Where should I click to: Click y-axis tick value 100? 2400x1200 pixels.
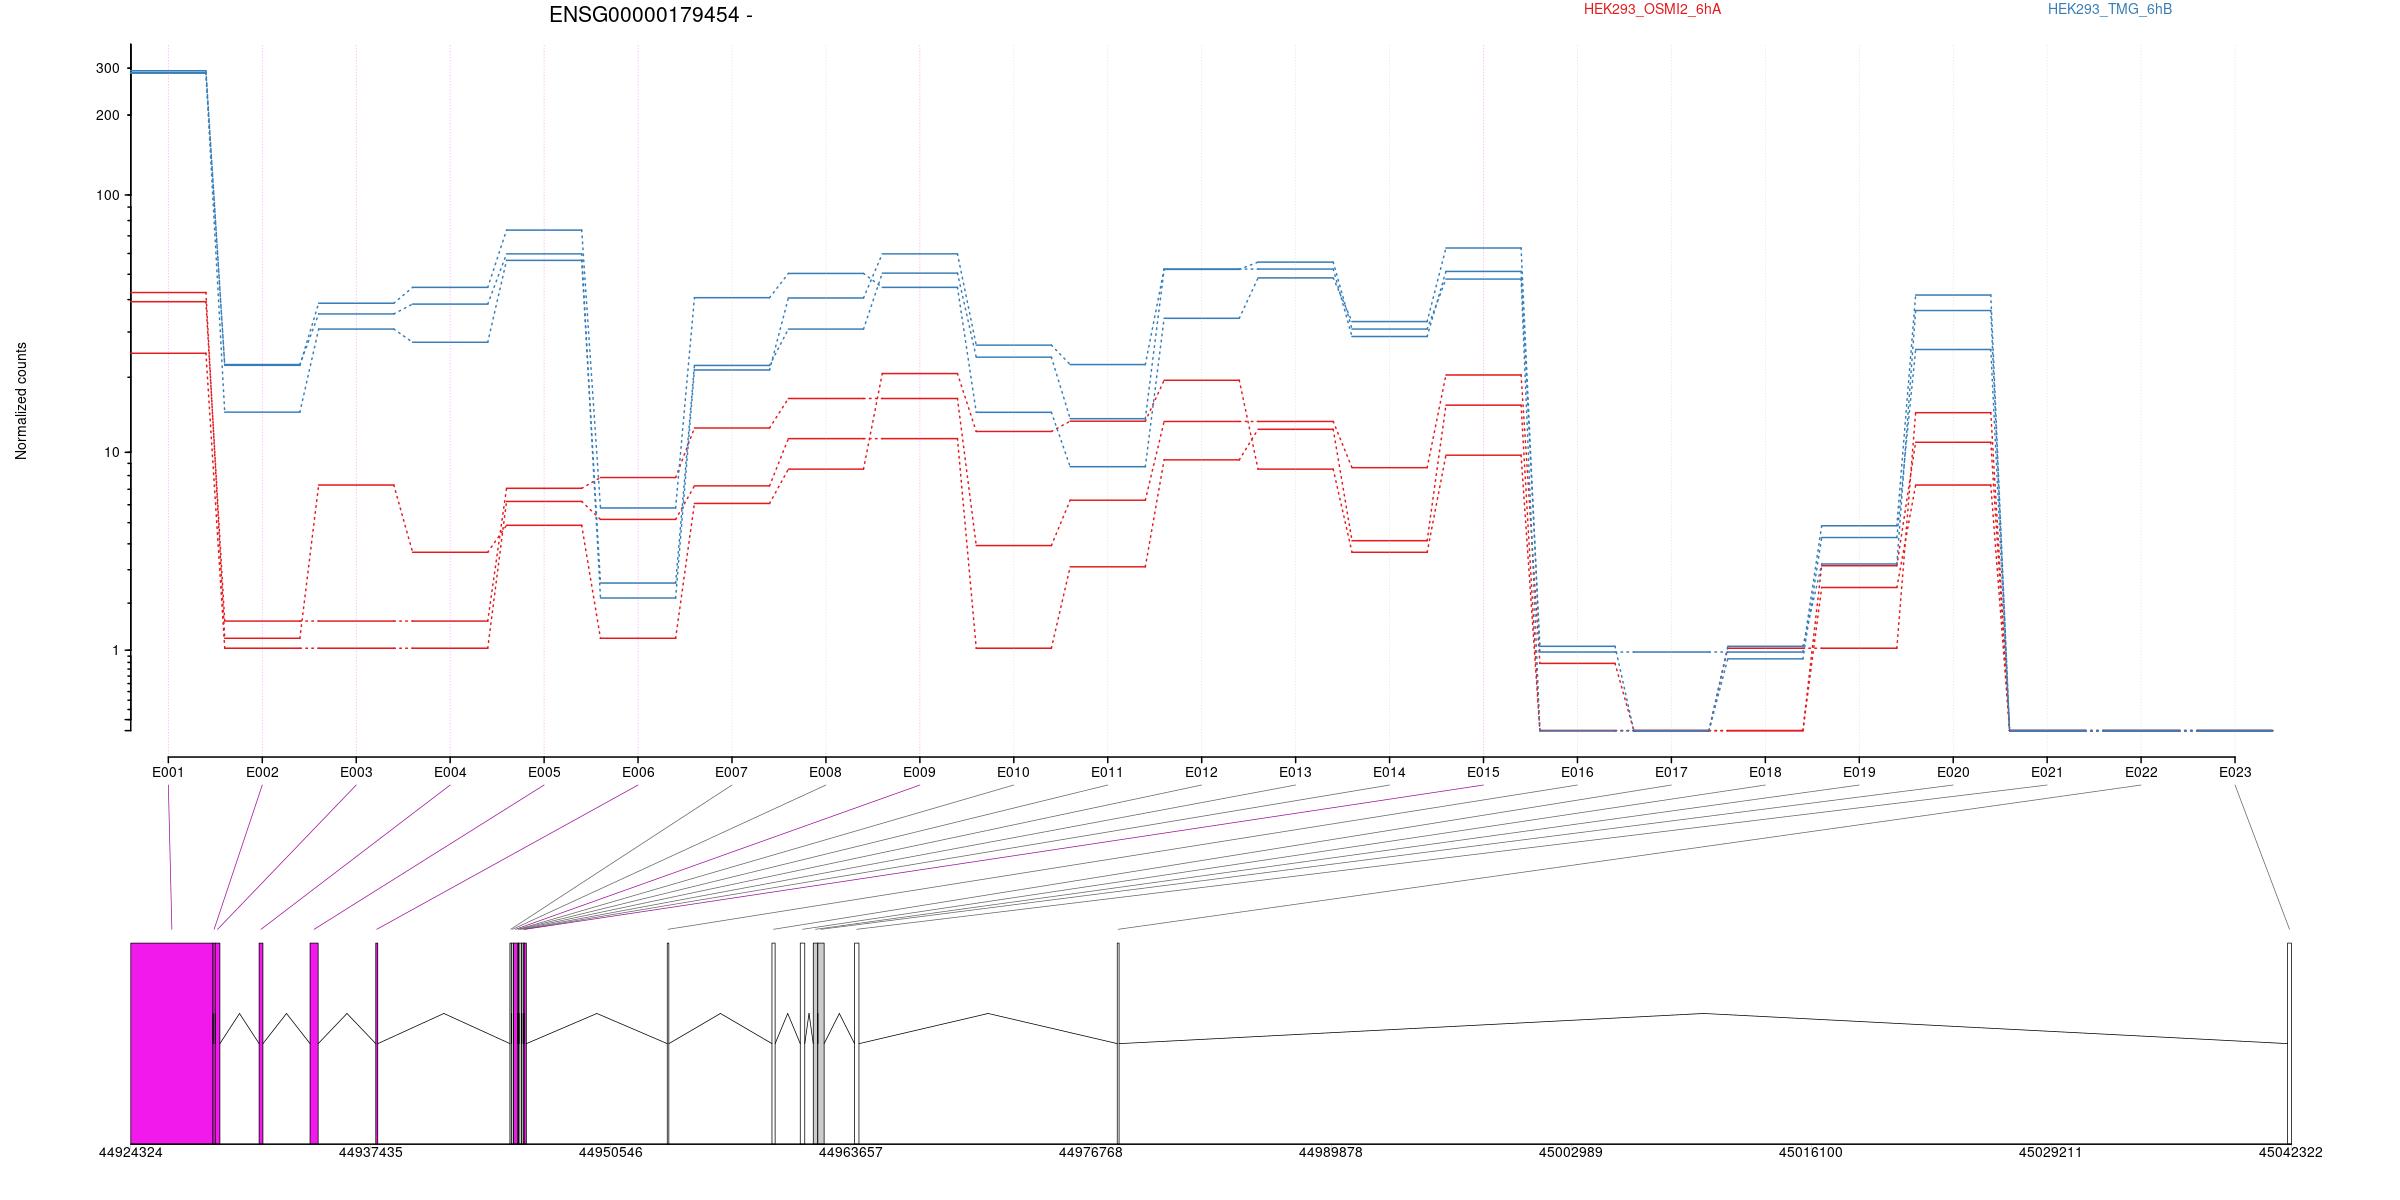pos(107,195)
